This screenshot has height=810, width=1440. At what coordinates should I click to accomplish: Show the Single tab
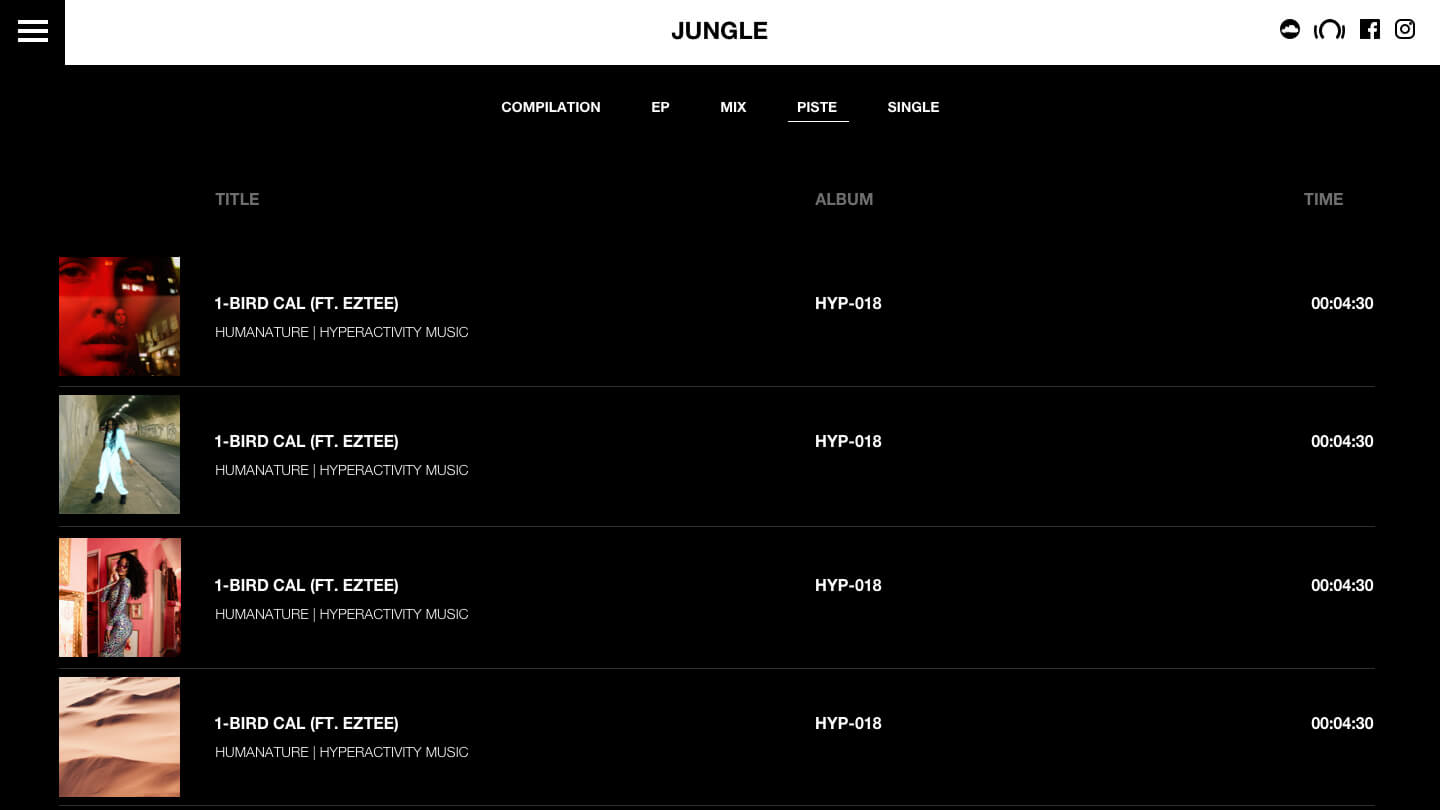913,107
